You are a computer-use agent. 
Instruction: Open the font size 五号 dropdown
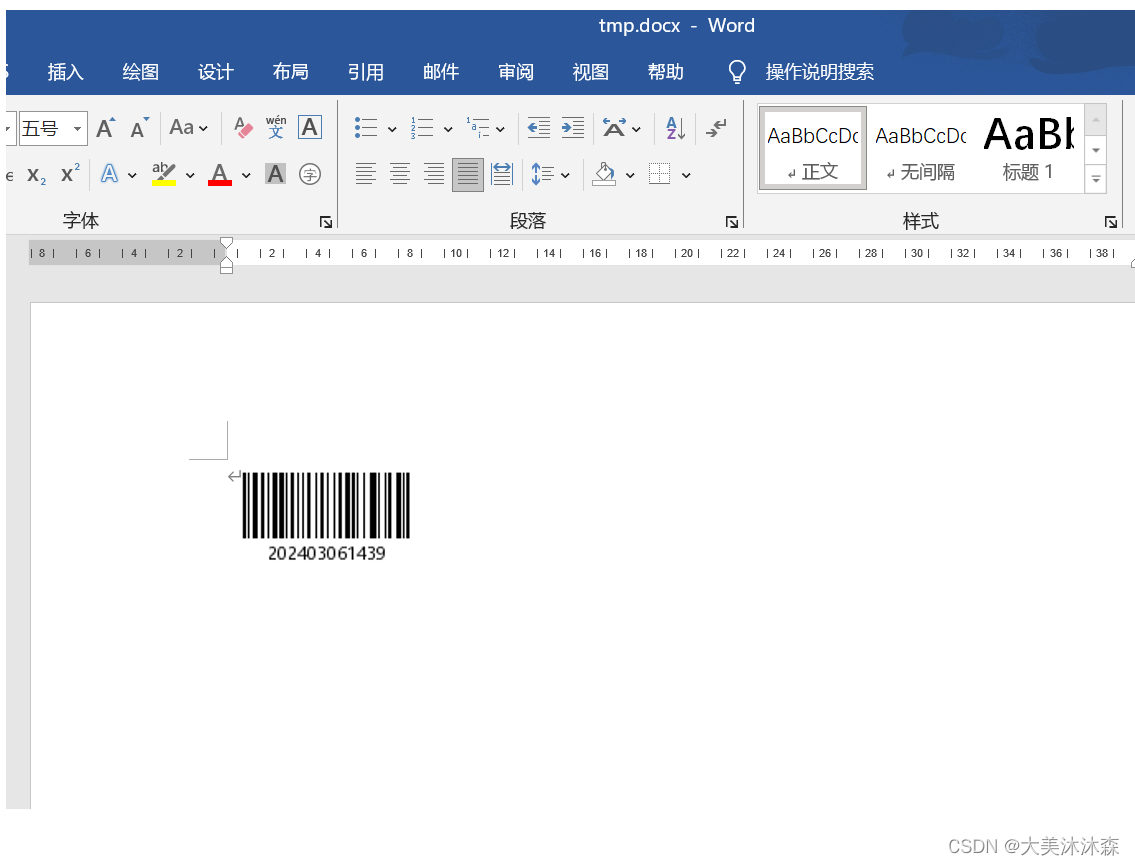coord(77,129)
